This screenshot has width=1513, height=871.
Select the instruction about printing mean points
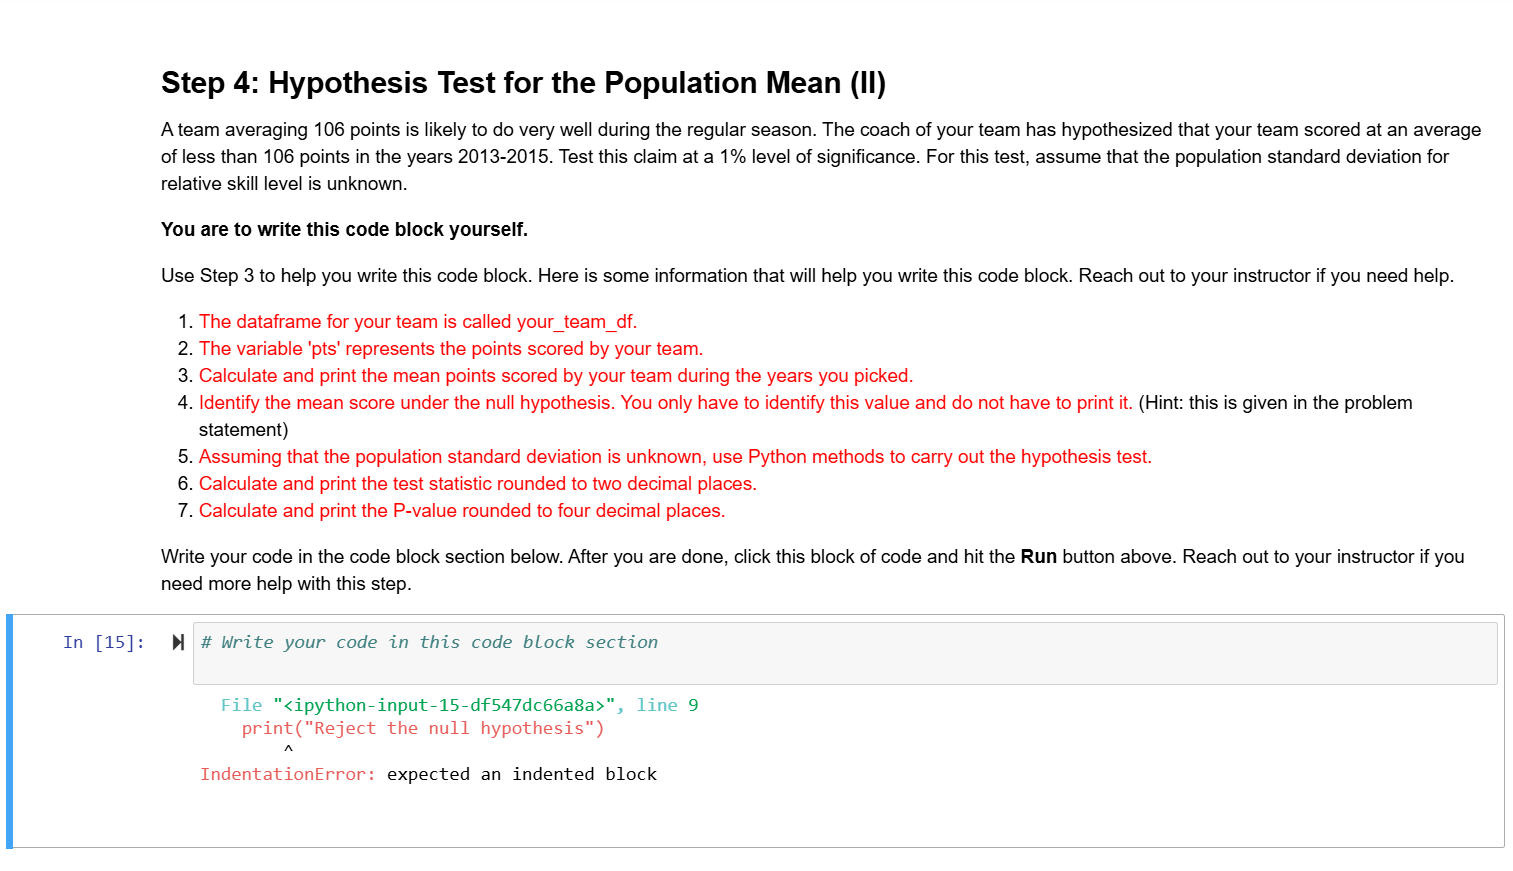[x=556, y=375]
